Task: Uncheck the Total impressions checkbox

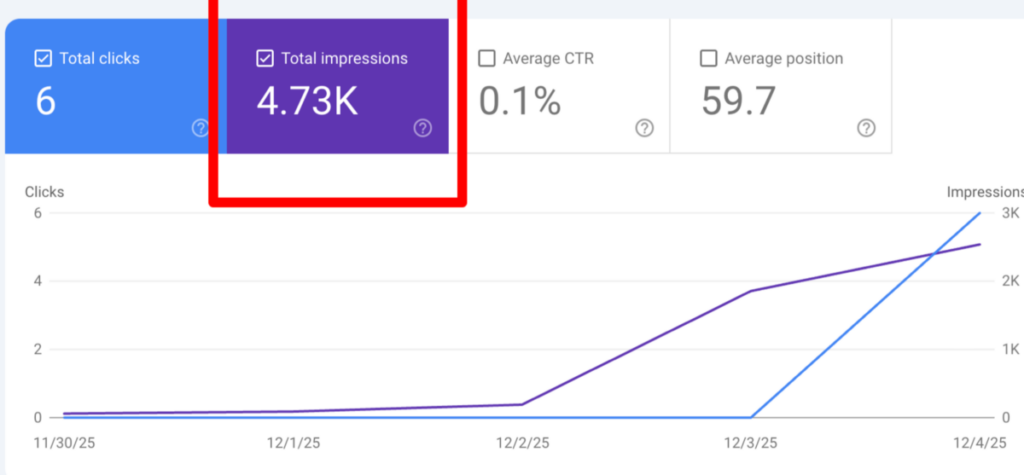Action: [x=265, y=59]
